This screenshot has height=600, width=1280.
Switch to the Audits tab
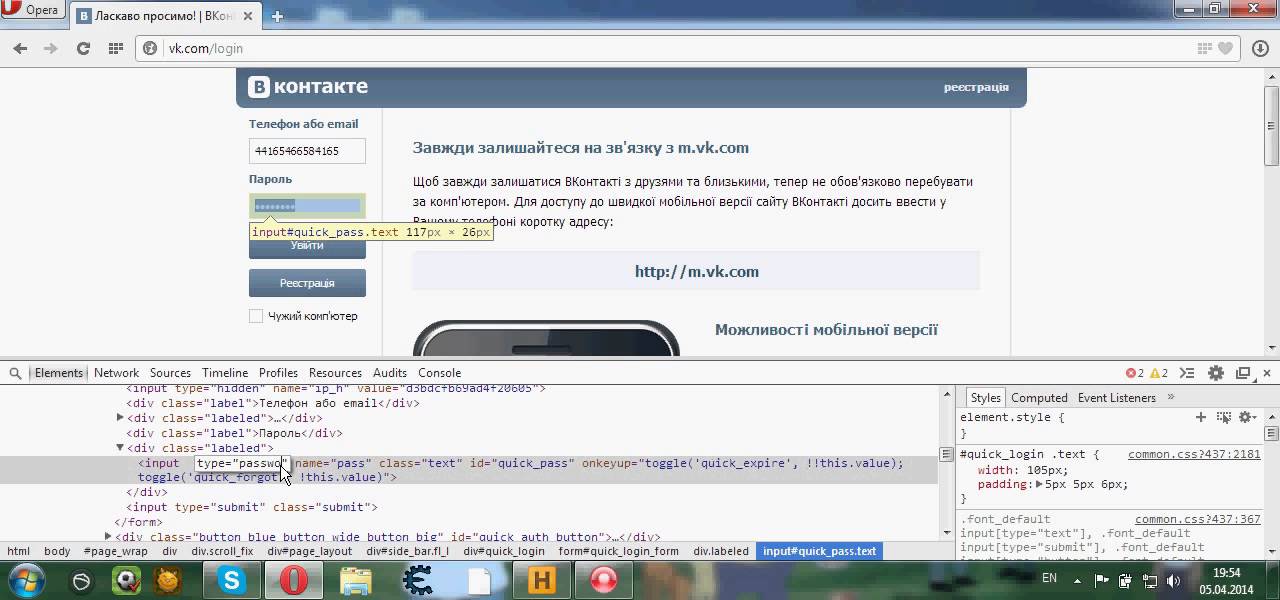[390, 373]
